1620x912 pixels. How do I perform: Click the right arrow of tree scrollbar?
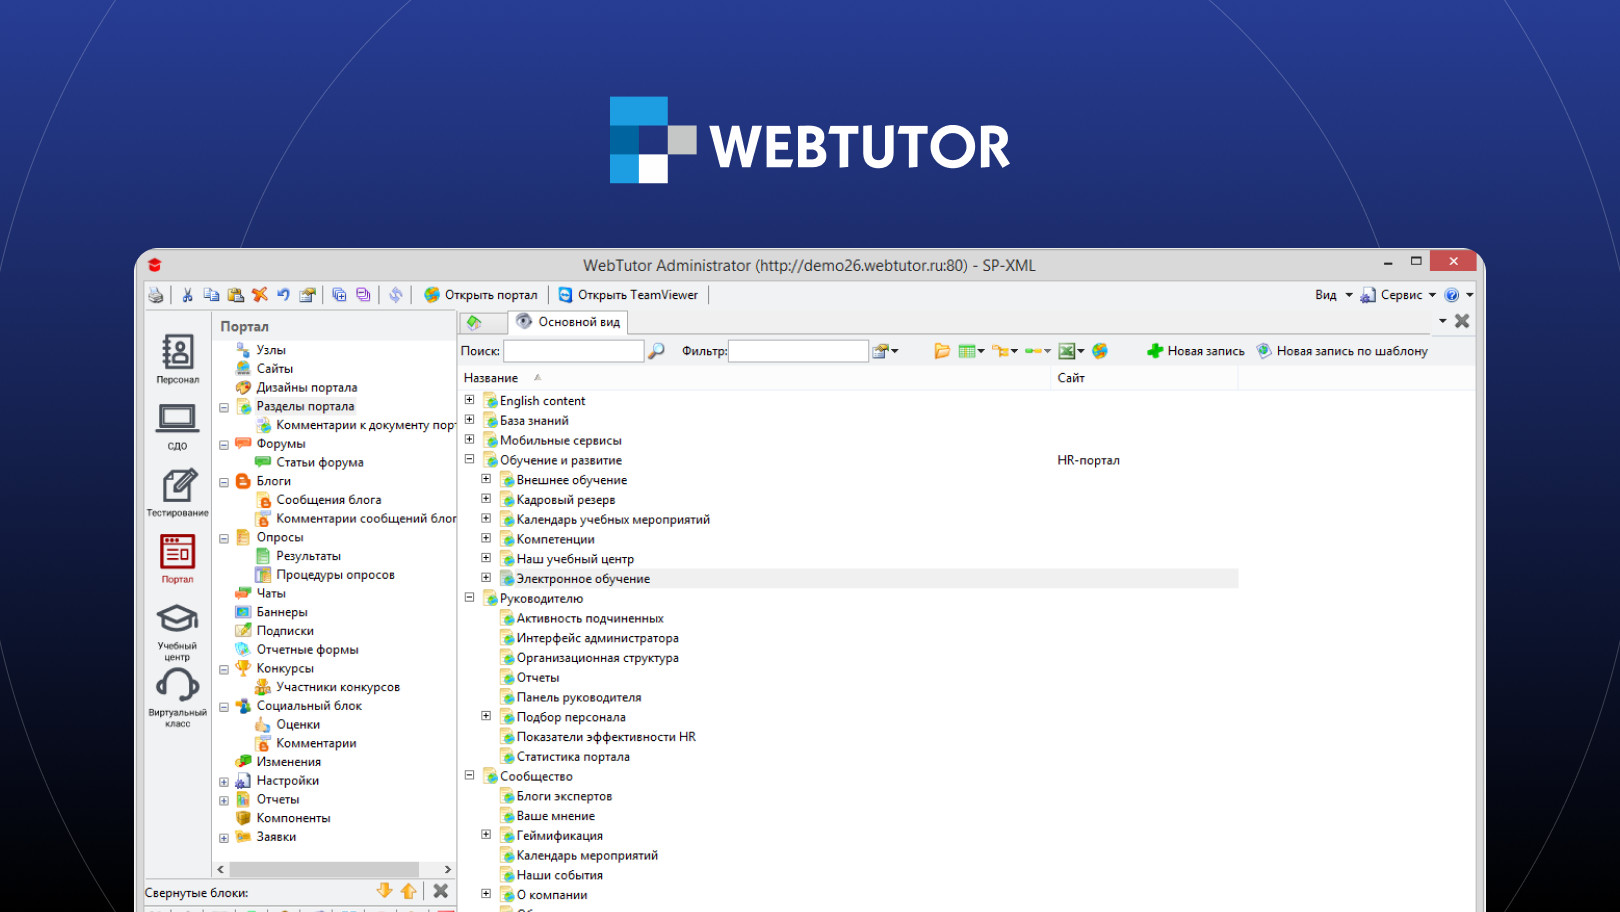pyautogui.click(x=447, y=870)
